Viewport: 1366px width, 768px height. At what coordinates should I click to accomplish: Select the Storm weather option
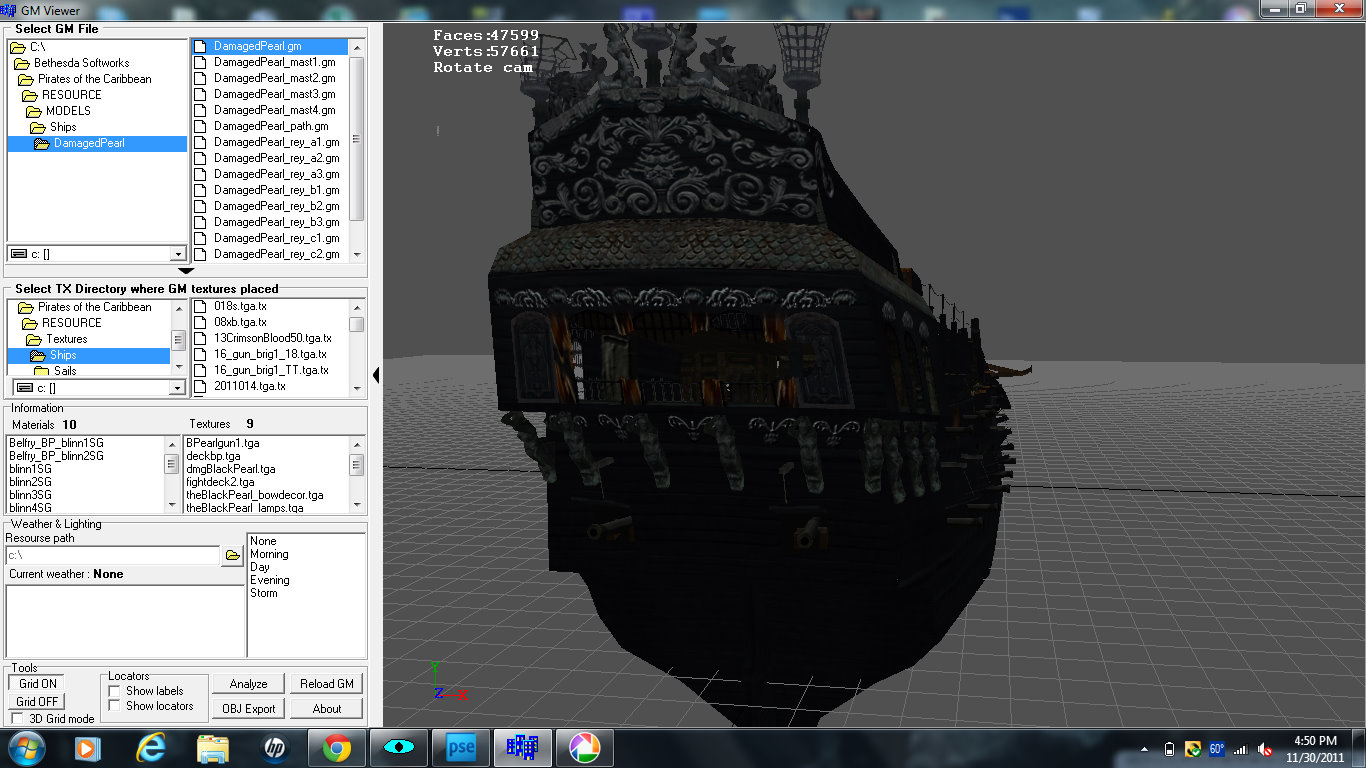click(264, 593)
